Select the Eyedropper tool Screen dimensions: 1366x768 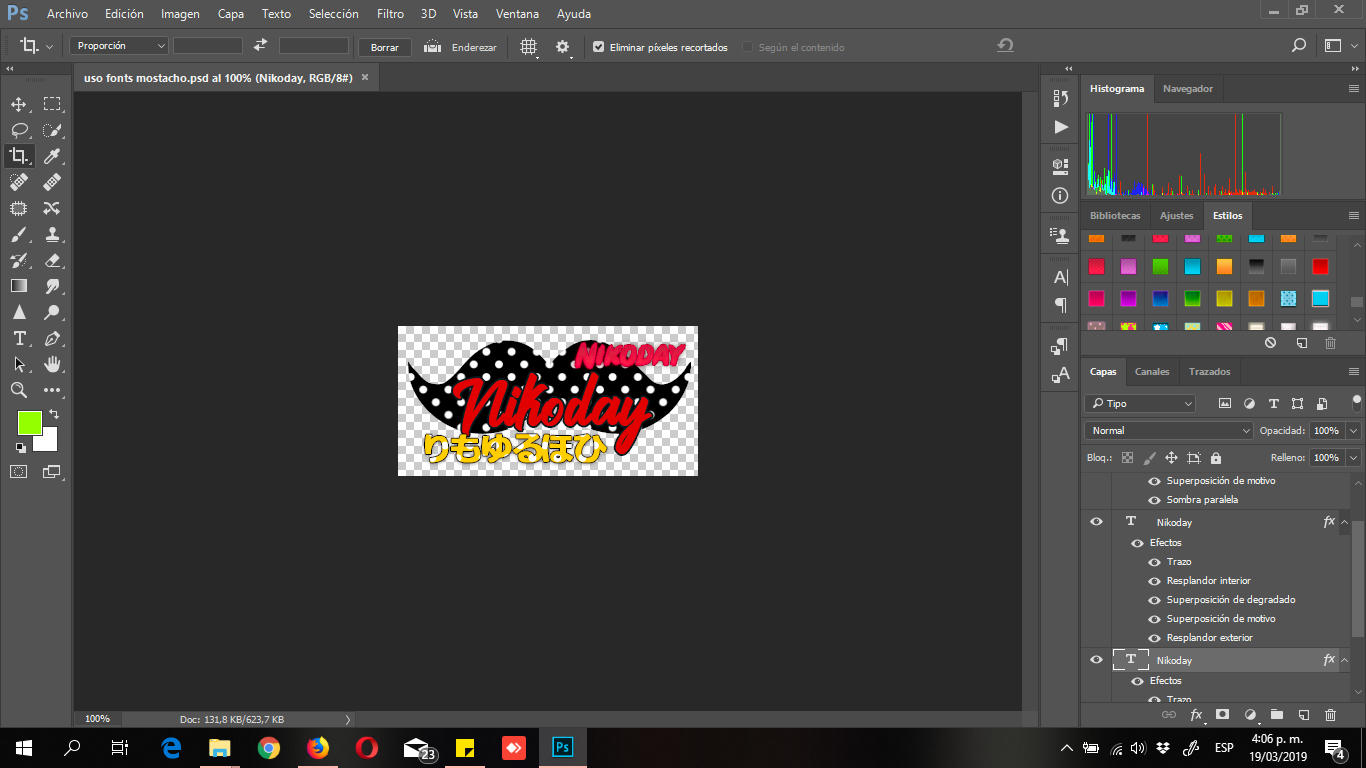52,156
